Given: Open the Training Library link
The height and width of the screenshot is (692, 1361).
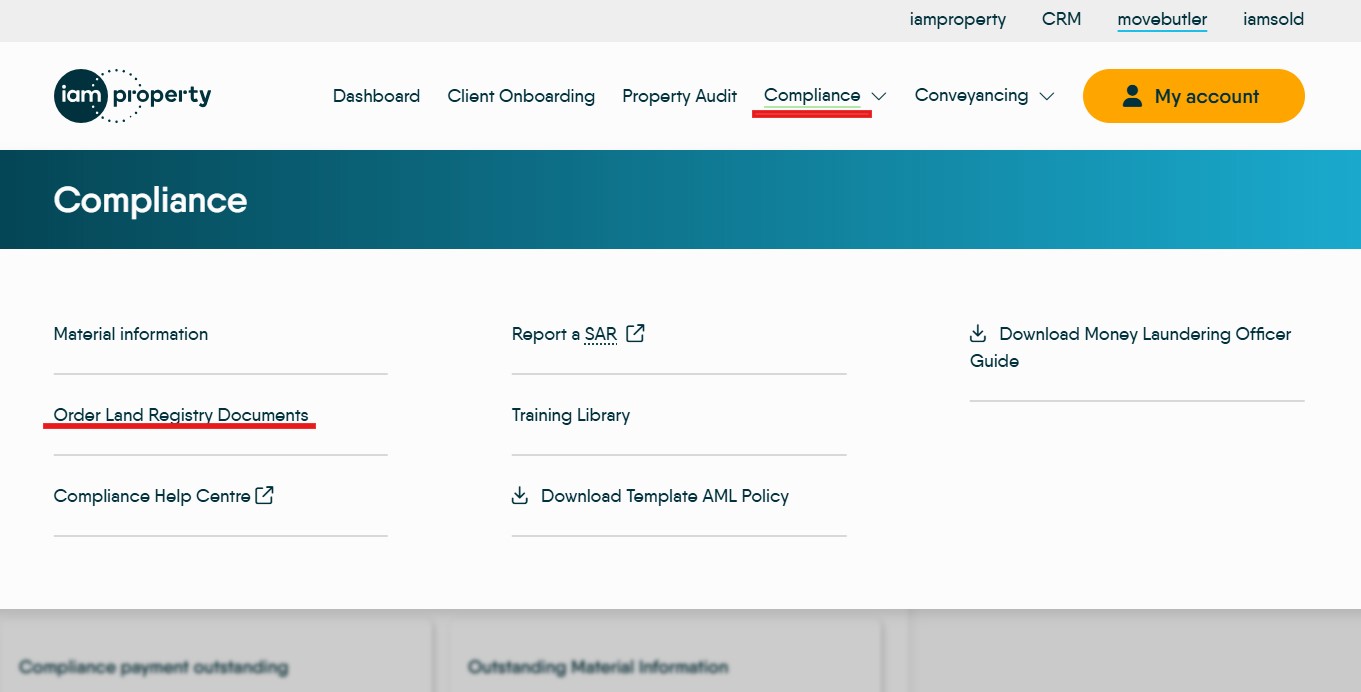Looking at the screenshot, I should coord(570,415).
